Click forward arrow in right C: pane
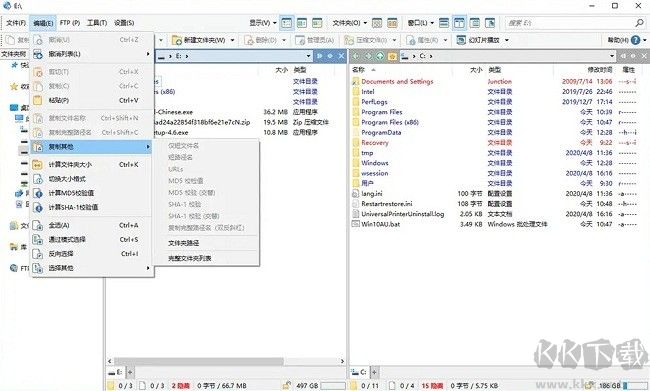 pyautogui.click(x=368, y=56)
